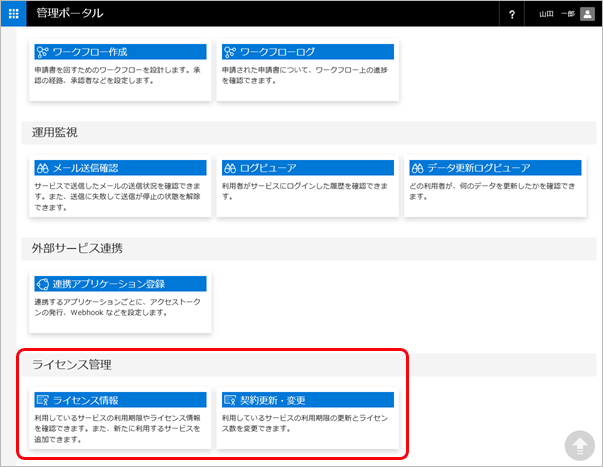
Task: Click the help question mark icon
Action: tap(512, 14)
